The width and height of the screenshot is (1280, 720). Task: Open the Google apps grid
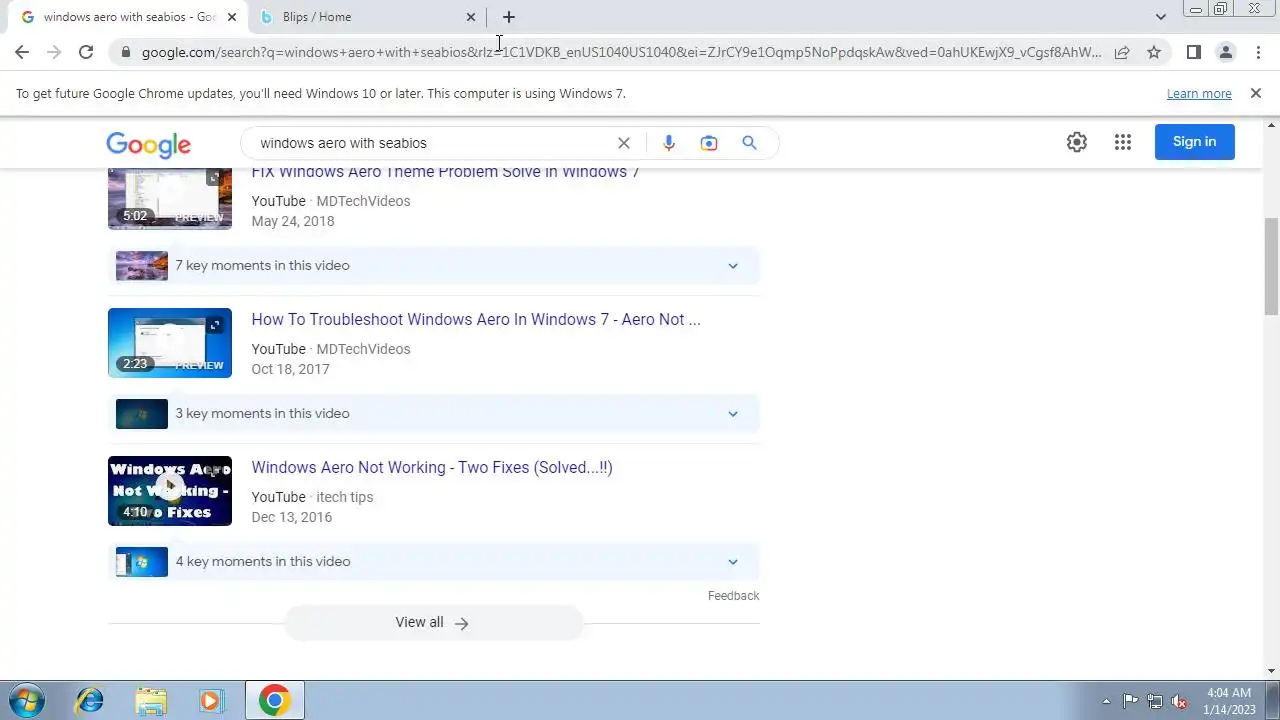pos(1123,142)
